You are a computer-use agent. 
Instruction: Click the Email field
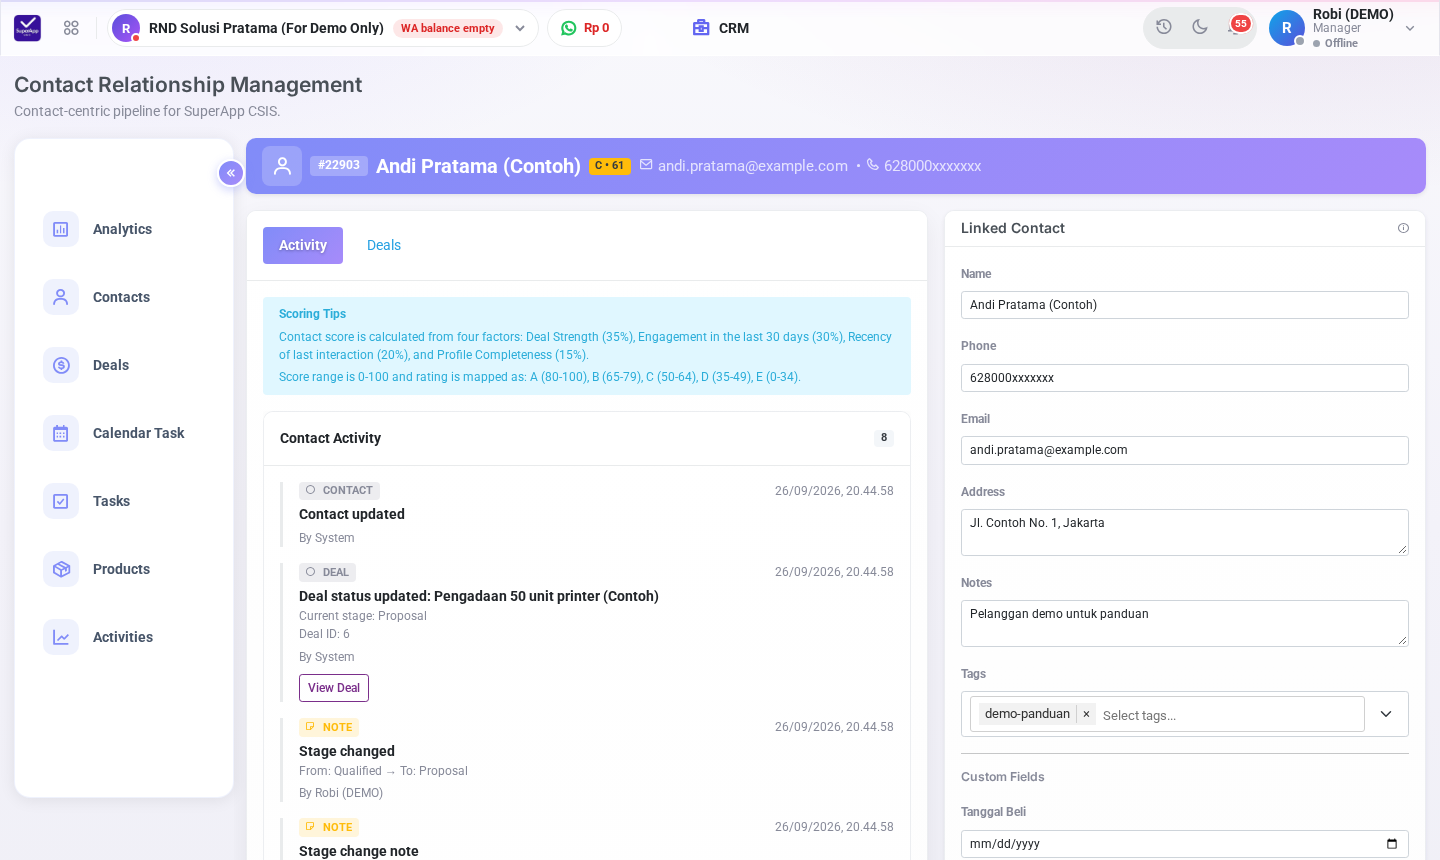[x=1185, y=450]
